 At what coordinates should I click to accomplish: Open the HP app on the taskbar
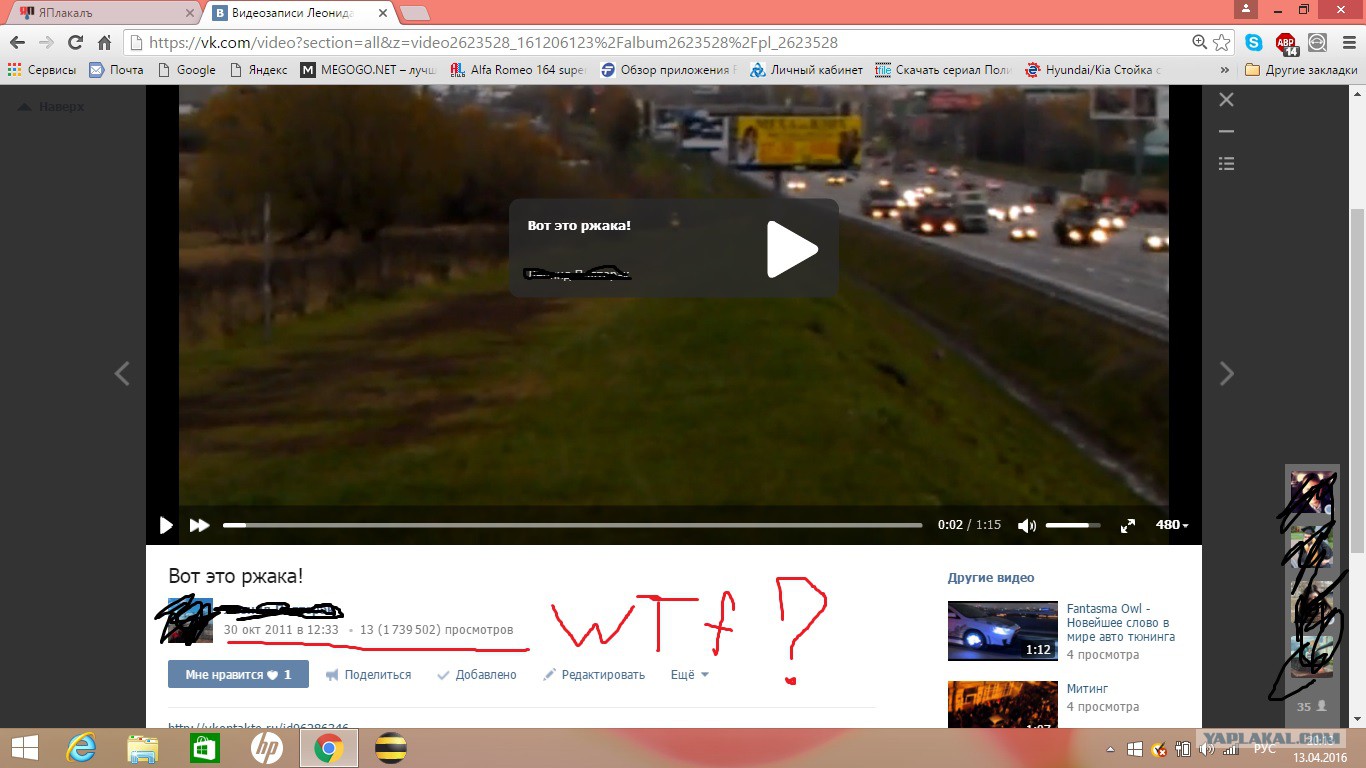pyautogui.click(x=266, y=748)
